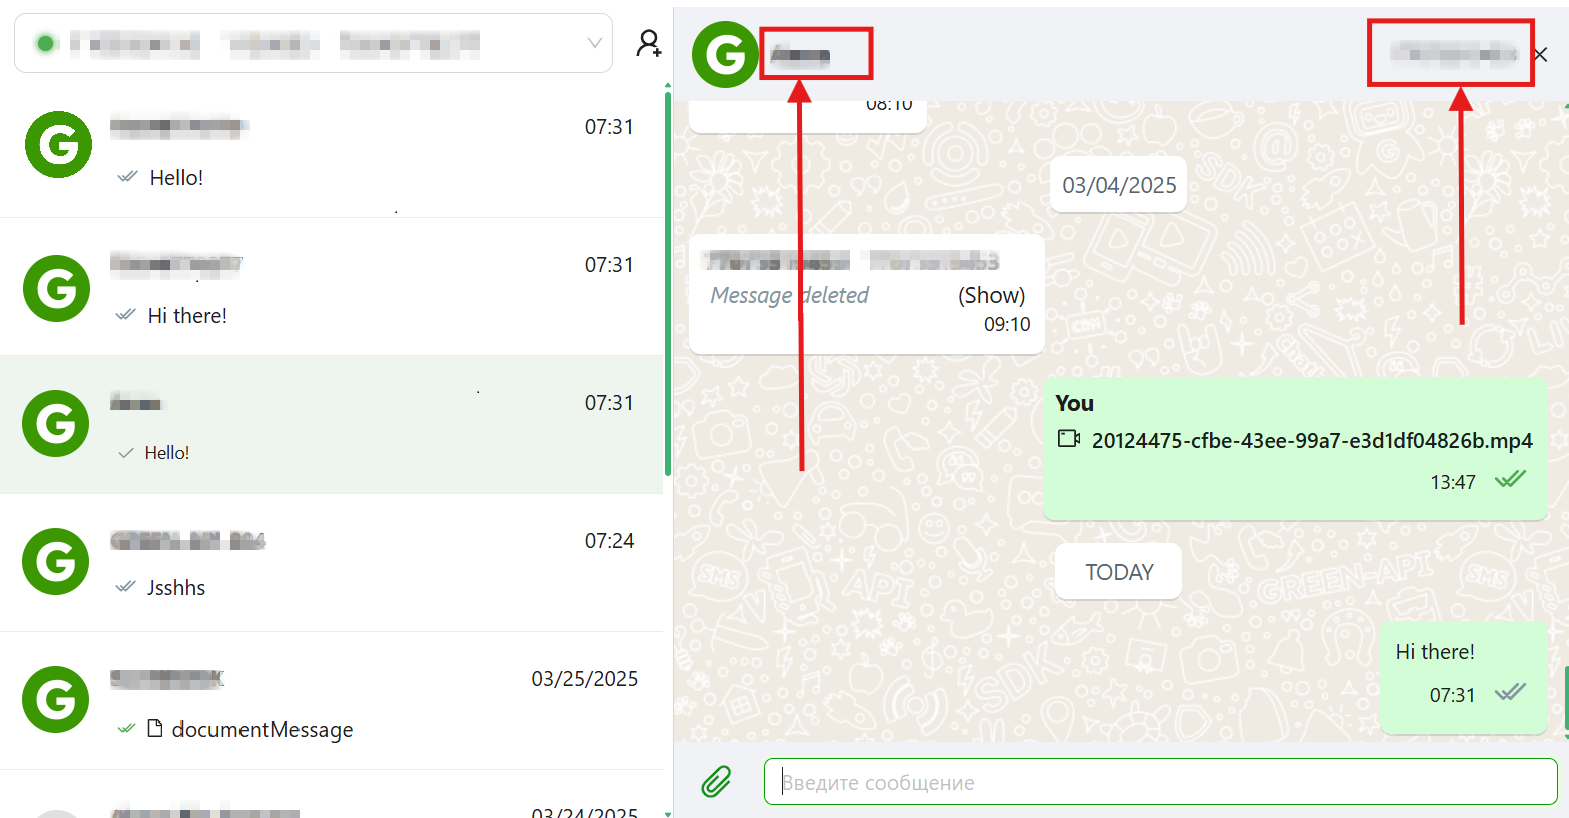Click the add contact icon
Screen dimensions: 1569x818
coord(649,43)
